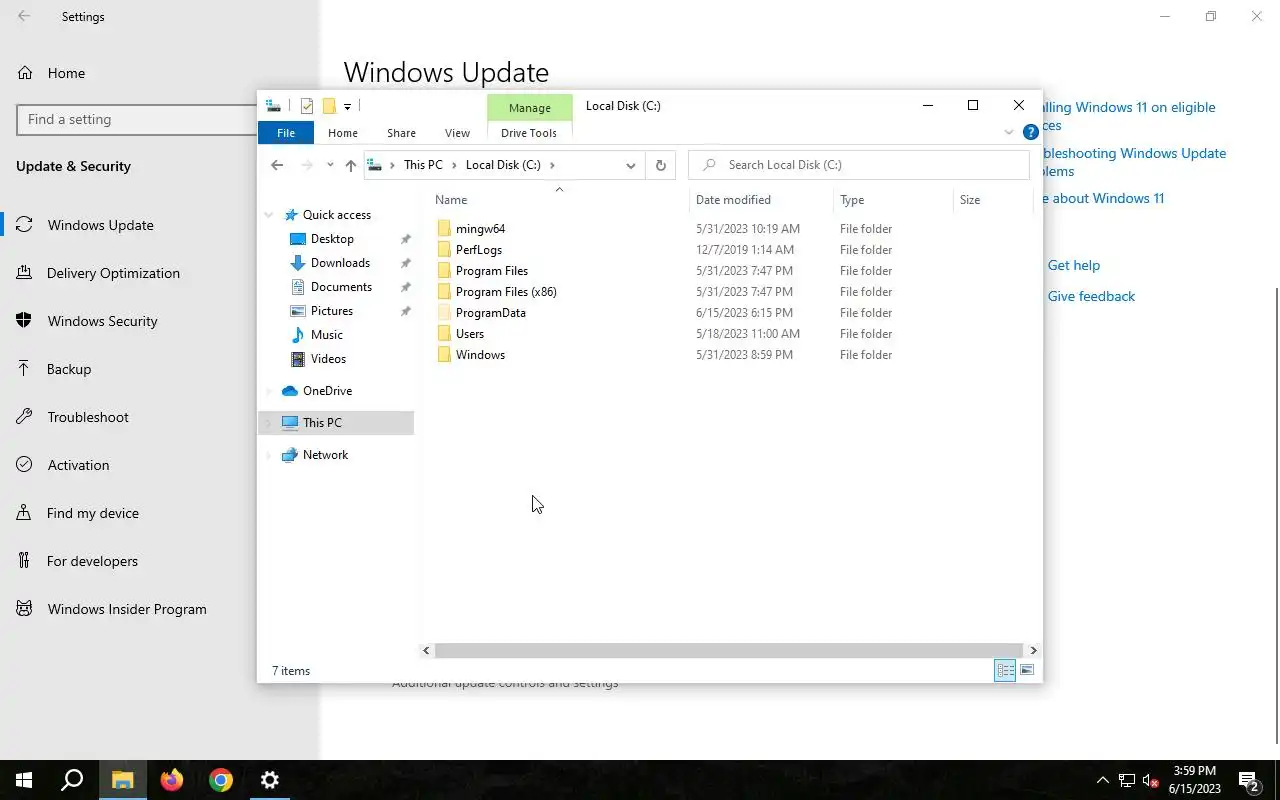The image size is (1280, 800).
Task: Open Videos in Quick access
Action: click(x=328, y=359)
